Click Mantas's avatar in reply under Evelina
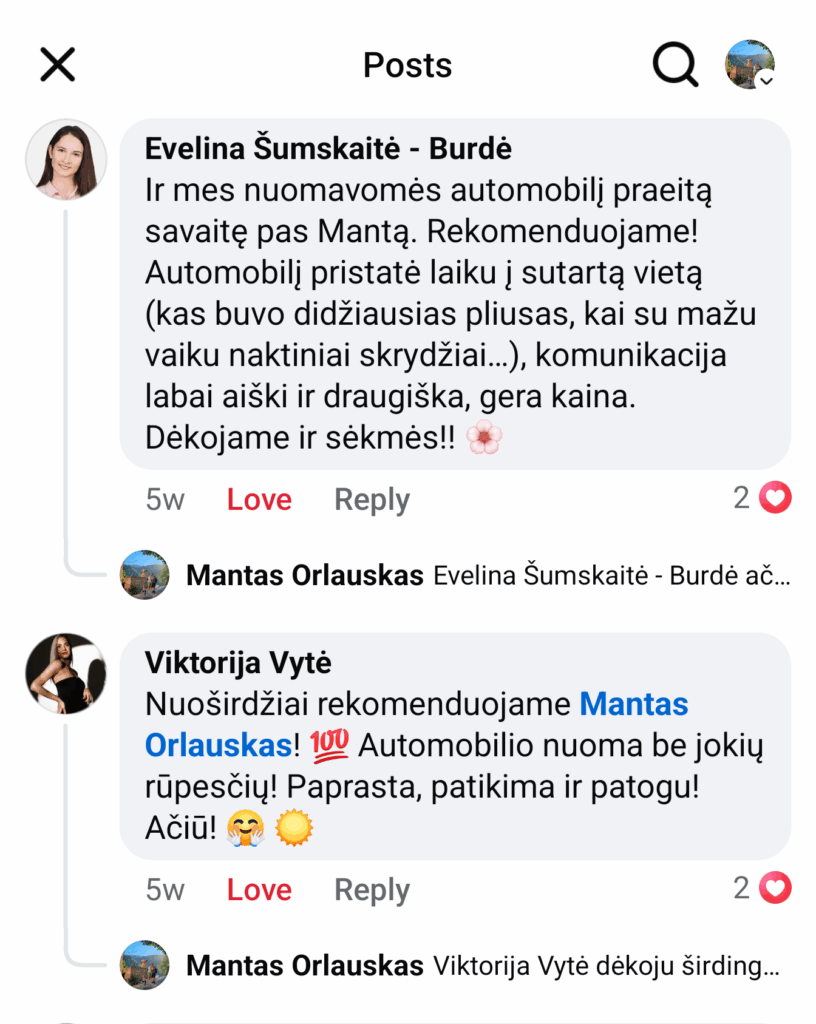Screen dimensions: 816x1024 pos(145,575)
